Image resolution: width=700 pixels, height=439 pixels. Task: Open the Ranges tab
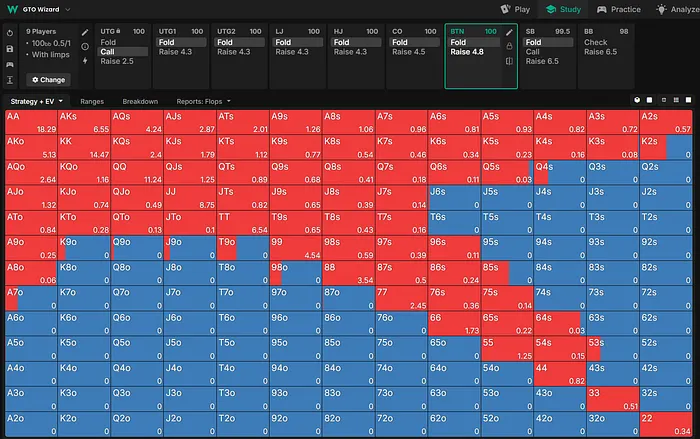(92, 101)
